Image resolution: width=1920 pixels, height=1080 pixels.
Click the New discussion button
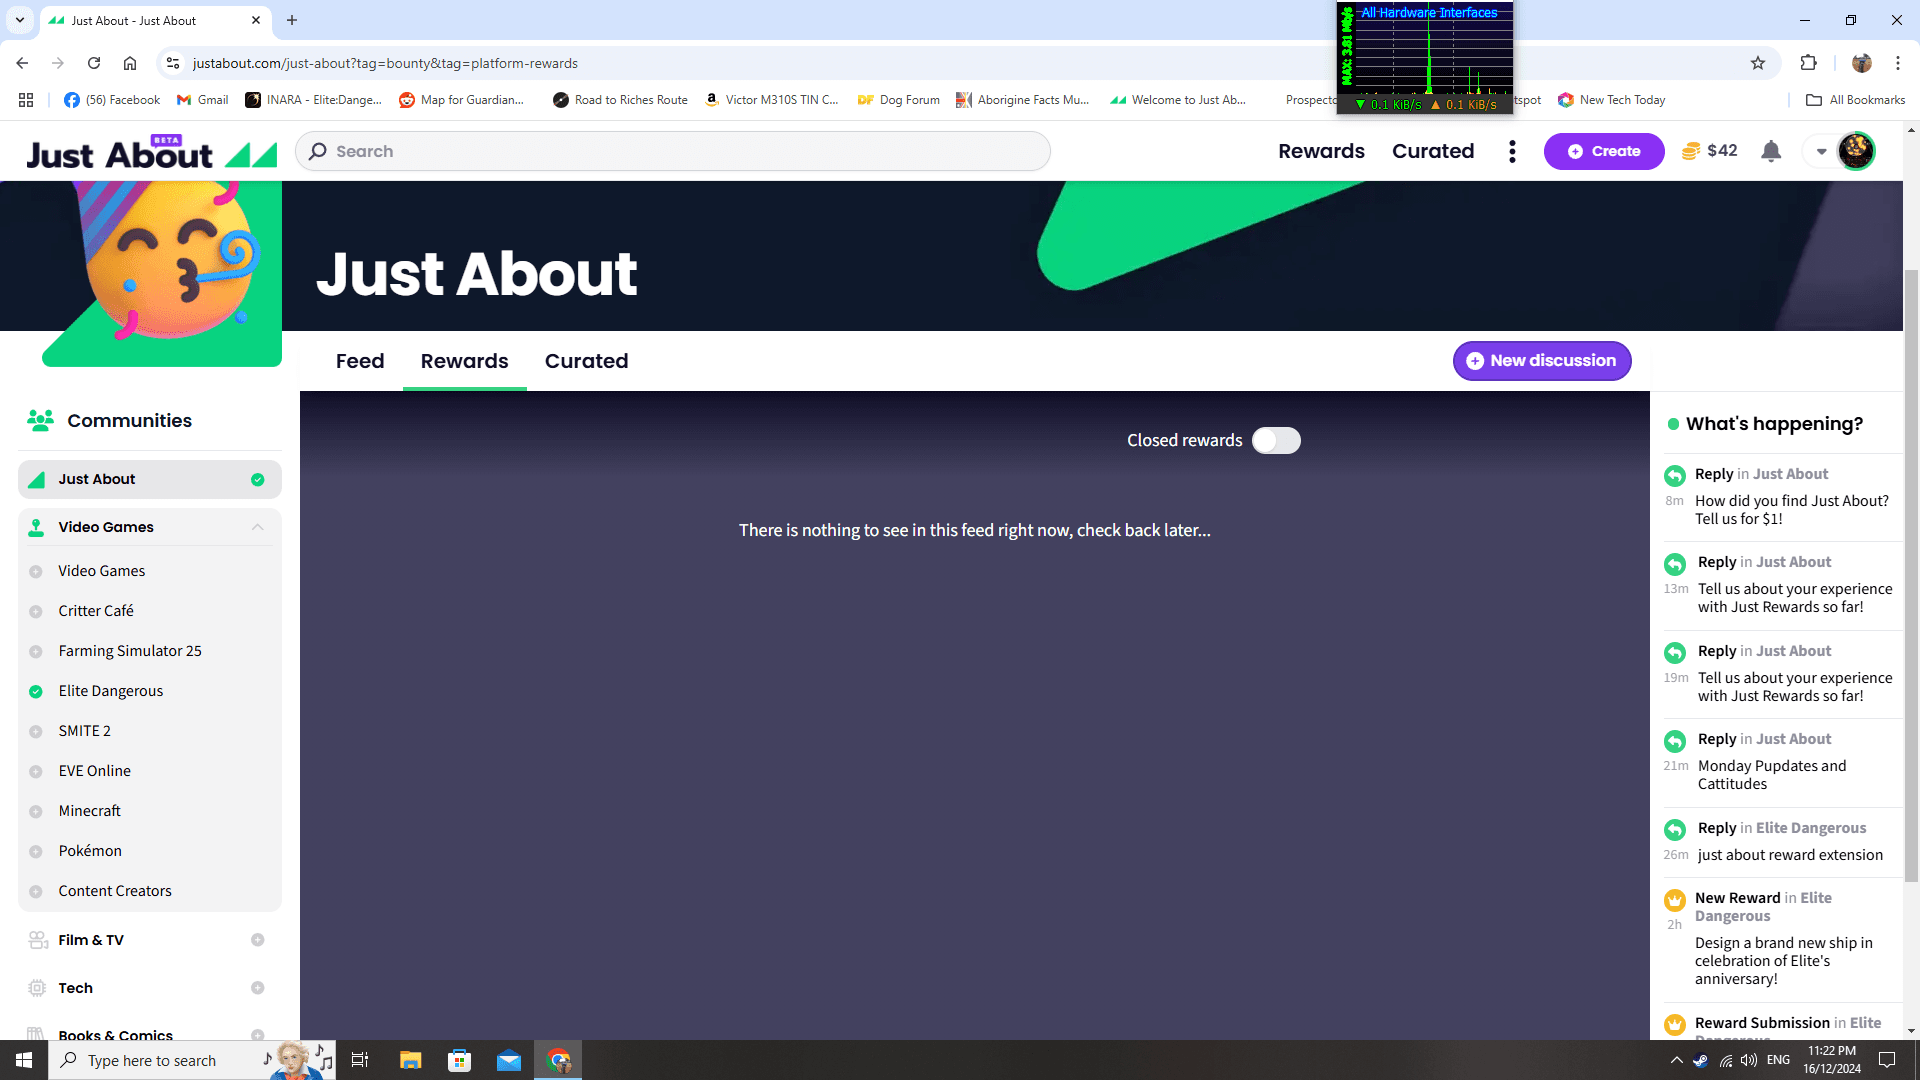pos(1541,361)
